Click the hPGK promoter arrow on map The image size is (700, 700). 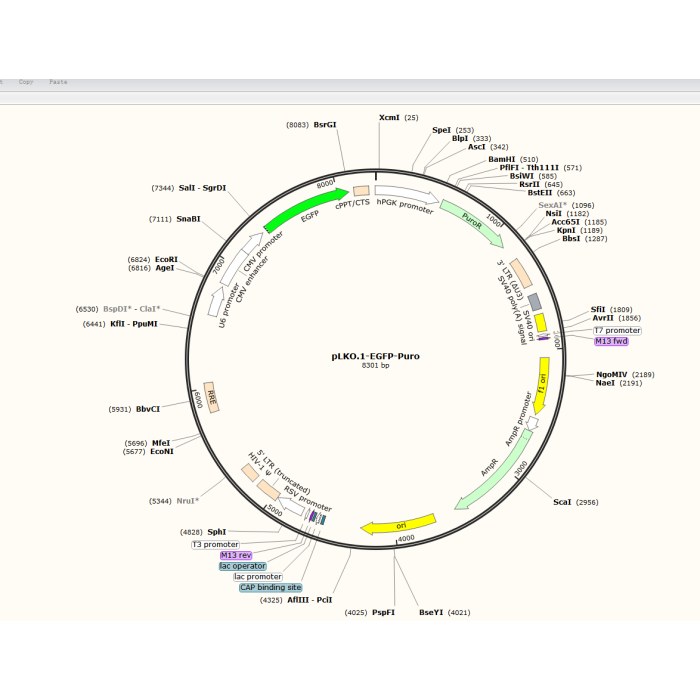(x=406, y=196)
